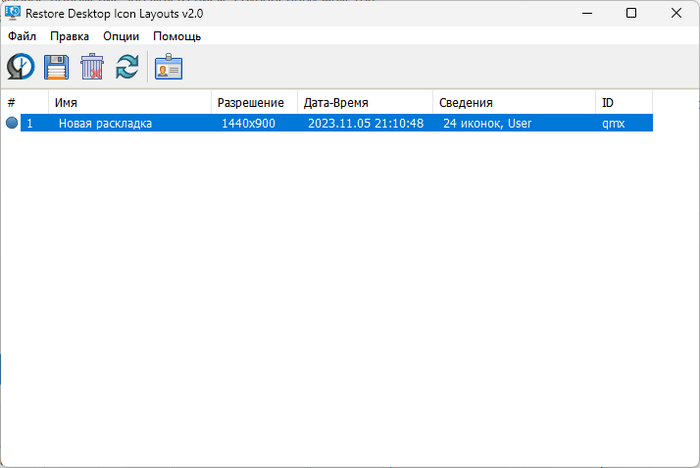
Task: Sort by the Сведения column header
Action: (514, 103)
